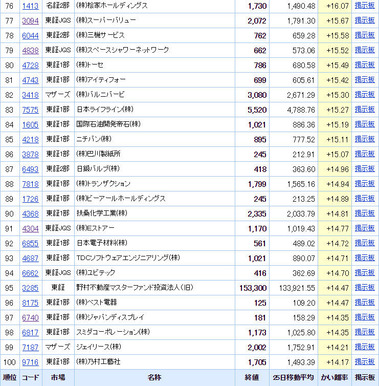Select the +16.07 deviation rate value
379x386 pixels.
pos(337,6)
